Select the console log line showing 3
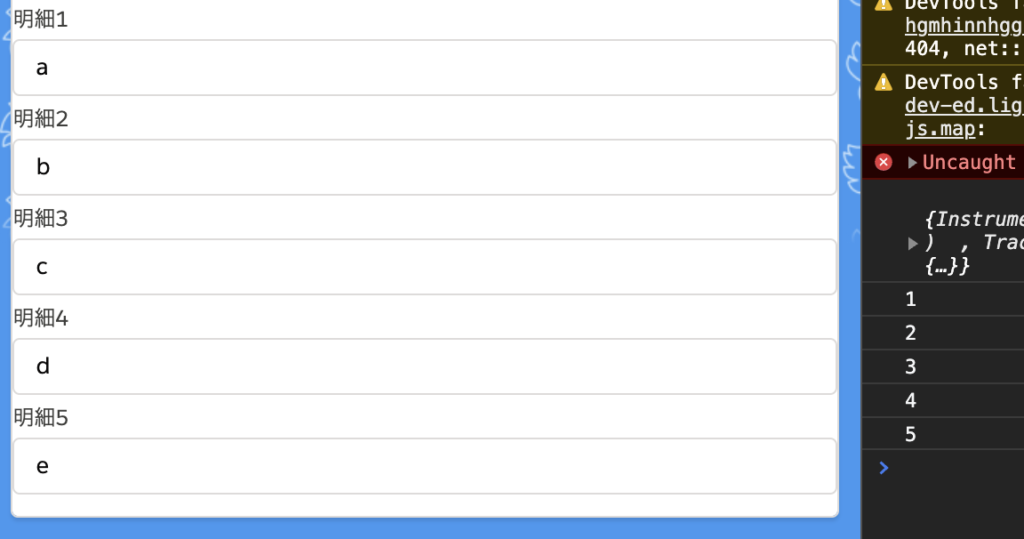Viewport: 1024px width, 539px height. pos(943,367)
